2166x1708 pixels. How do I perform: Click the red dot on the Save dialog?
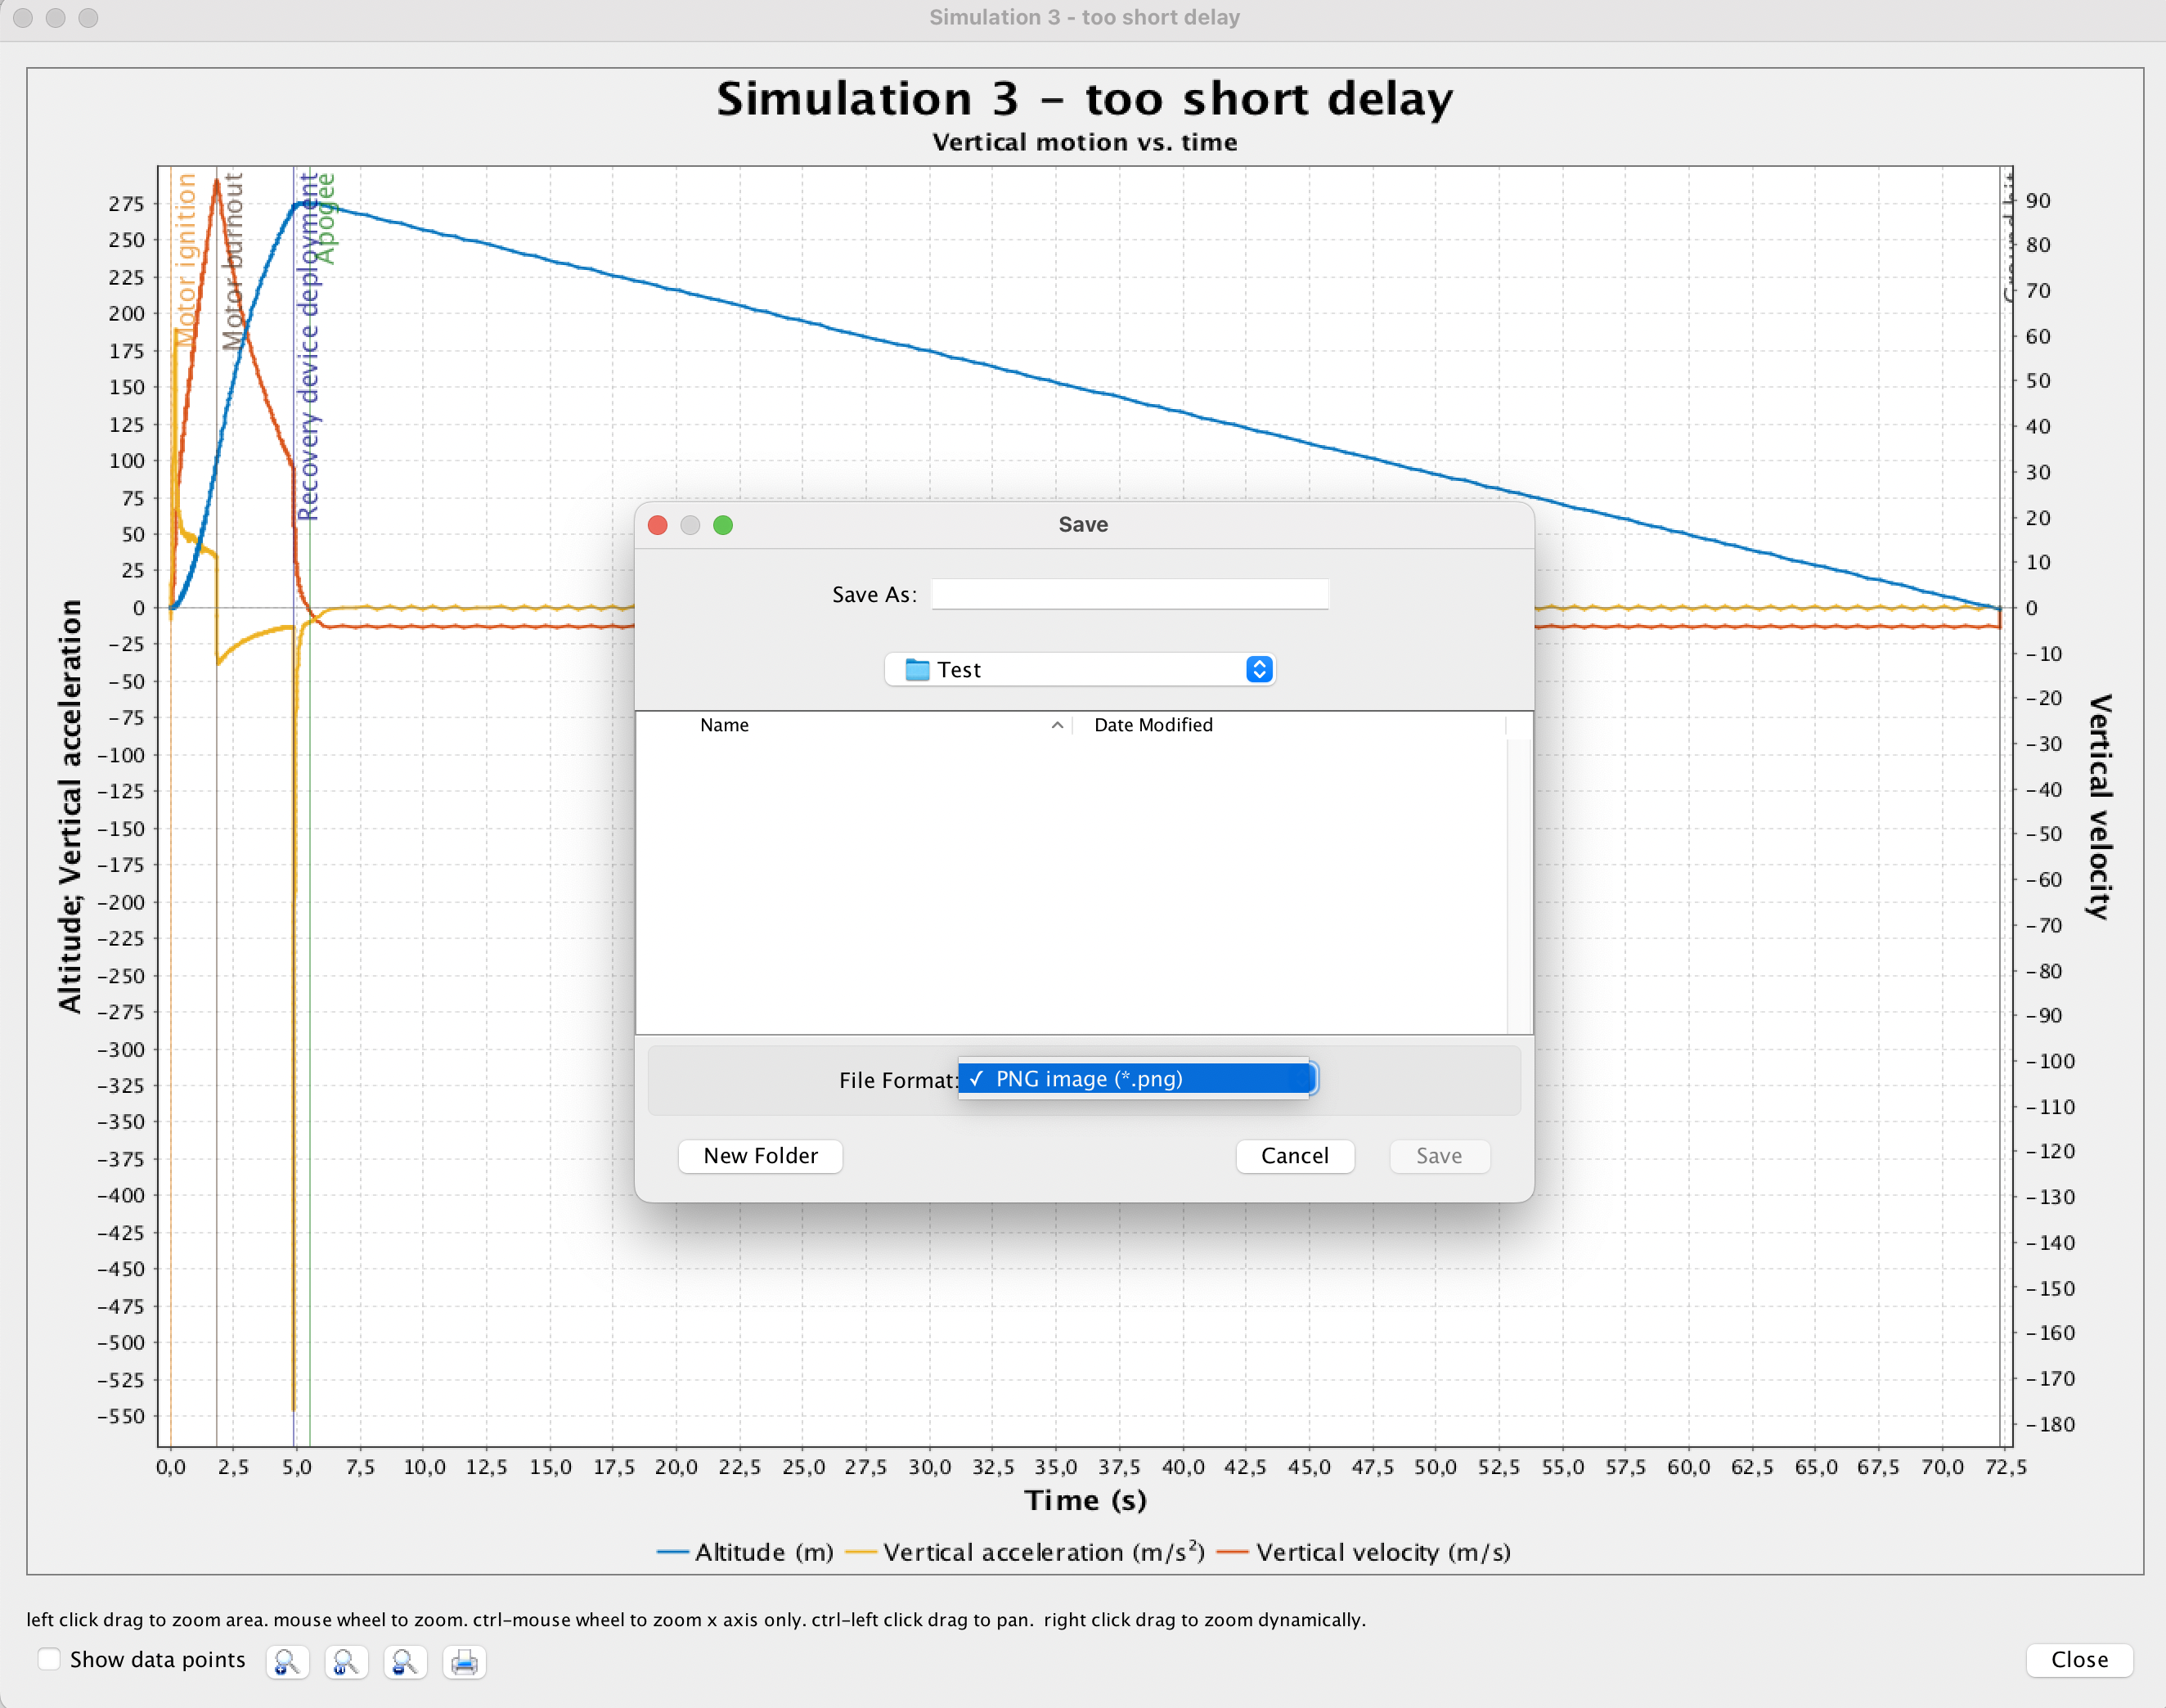click(657, 525)
